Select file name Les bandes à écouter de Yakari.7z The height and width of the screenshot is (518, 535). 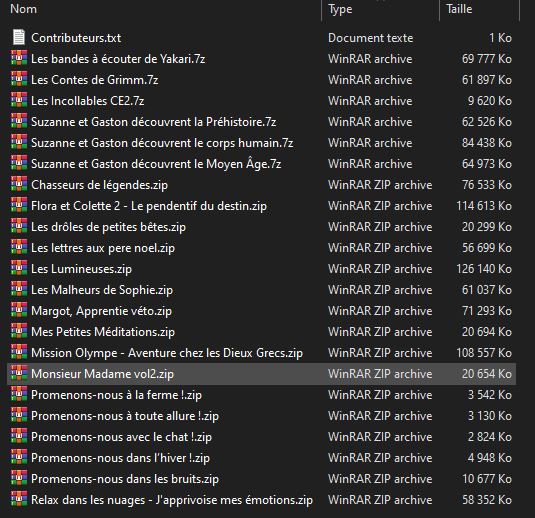118,59
